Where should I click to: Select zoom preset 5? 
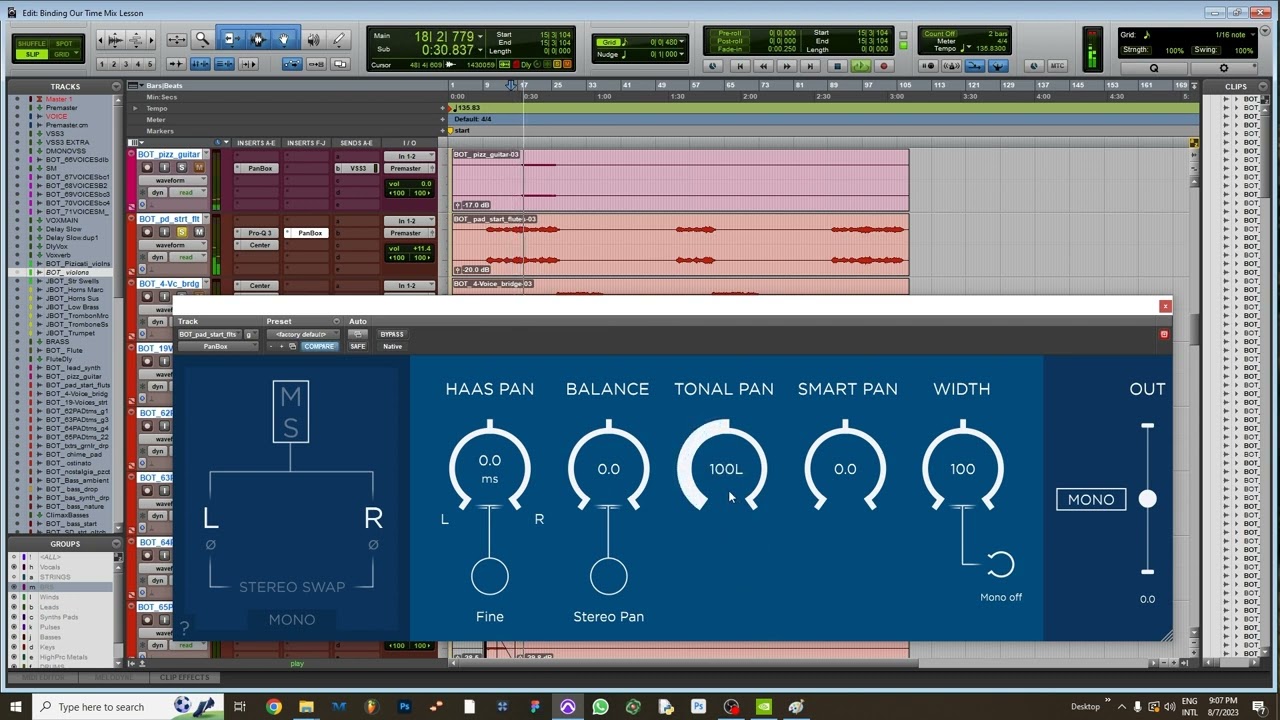click(150, 64)
